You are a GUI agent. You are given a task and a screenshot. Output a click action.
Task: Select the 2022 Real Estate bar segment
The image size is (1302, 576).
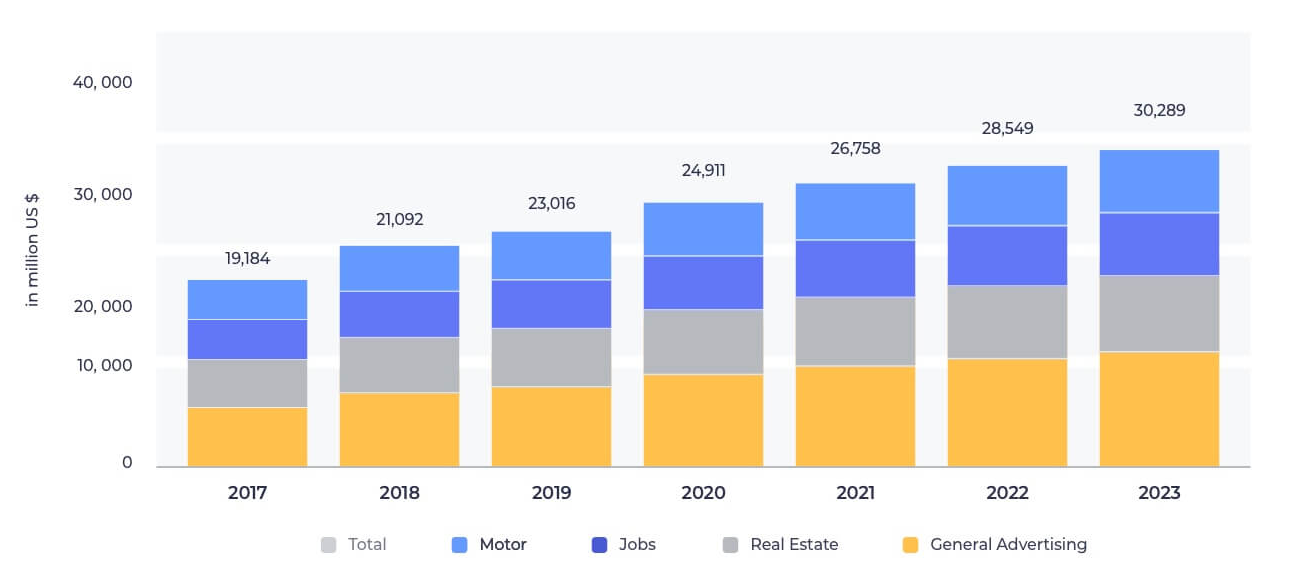pyautogui.click(x=1007, y=322)
